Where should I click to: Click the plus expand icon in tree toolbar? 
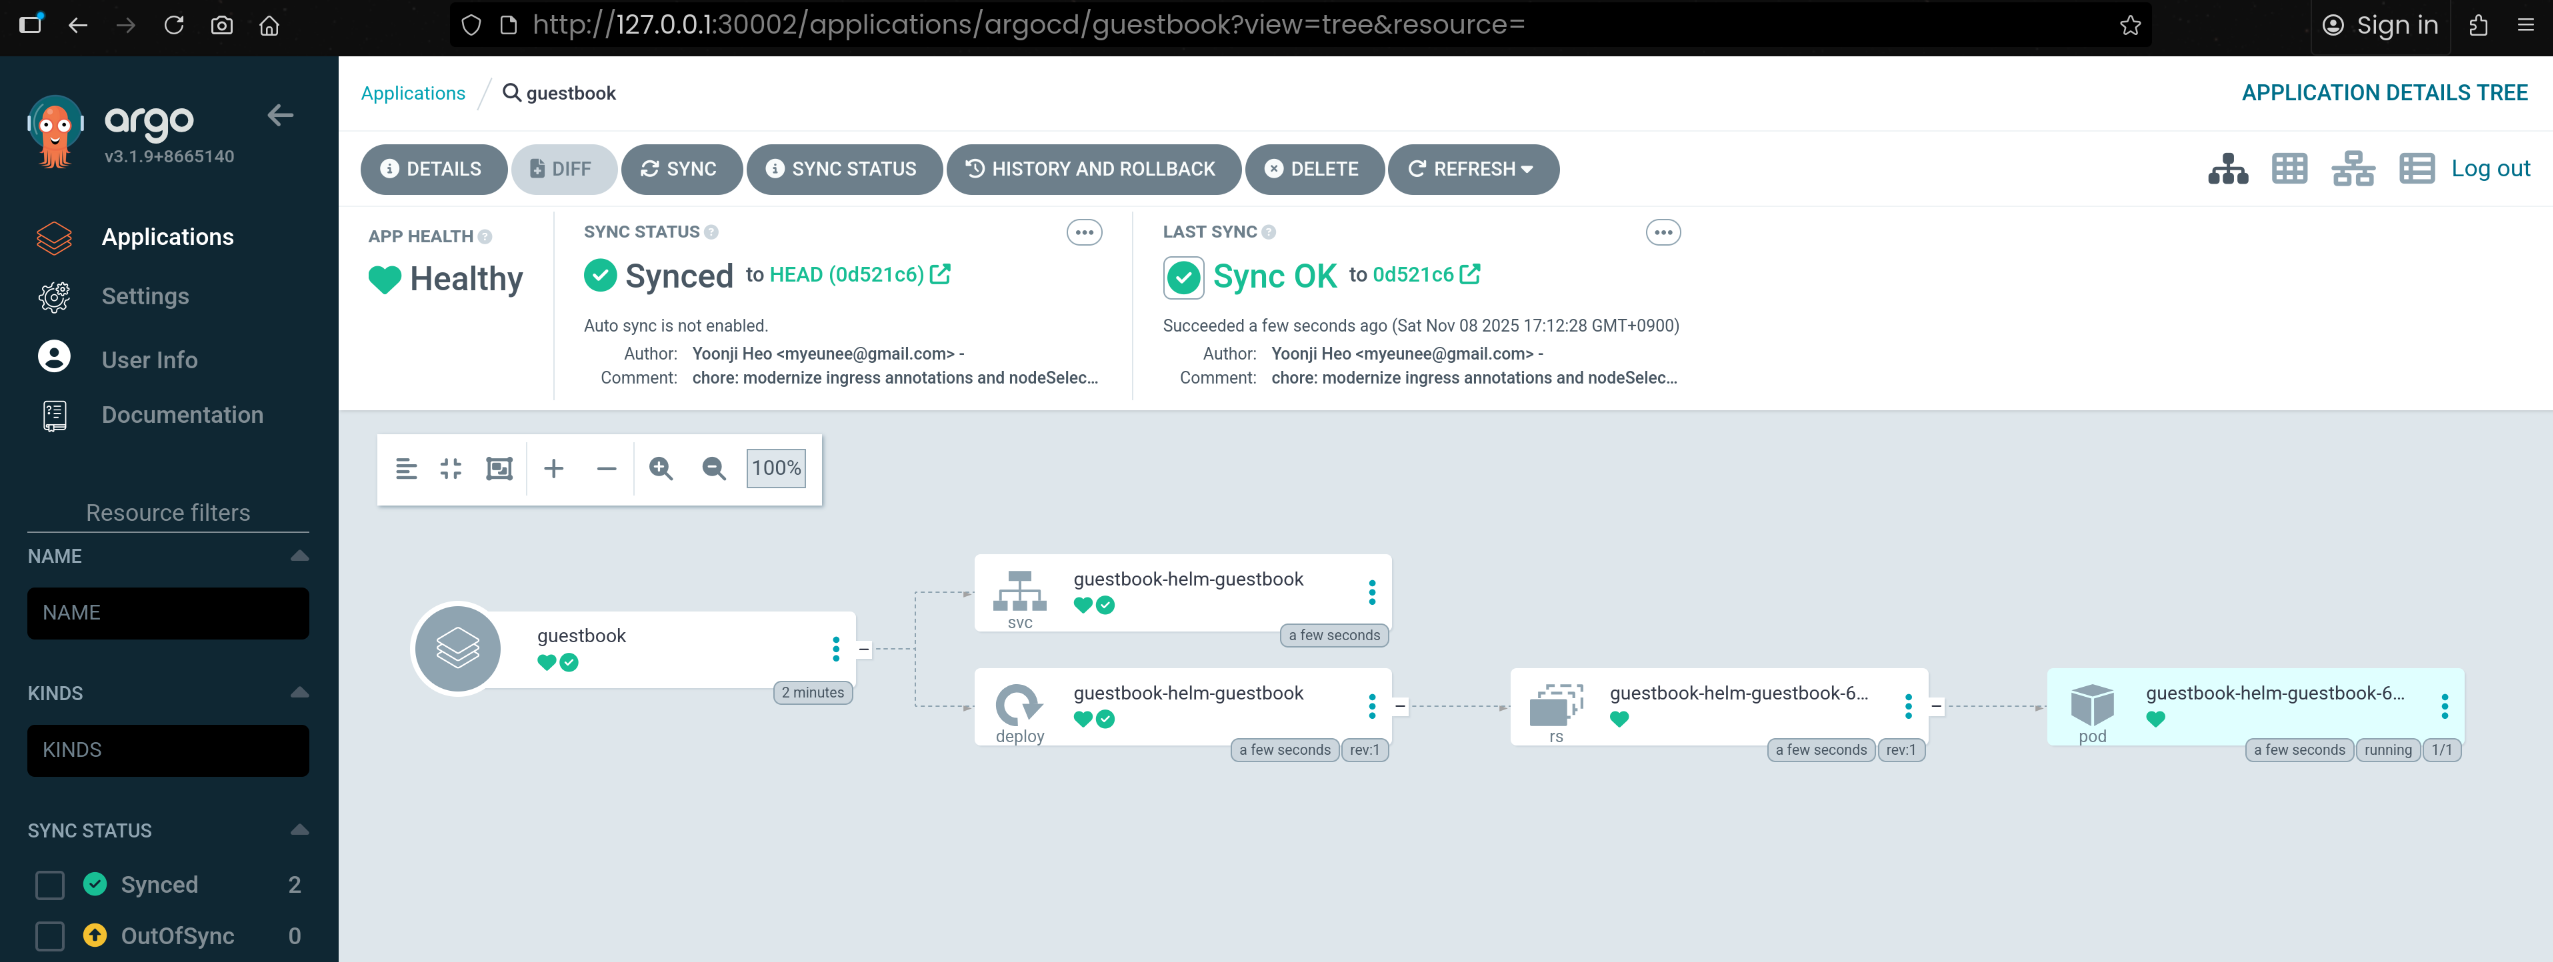[x=554, y=468]
